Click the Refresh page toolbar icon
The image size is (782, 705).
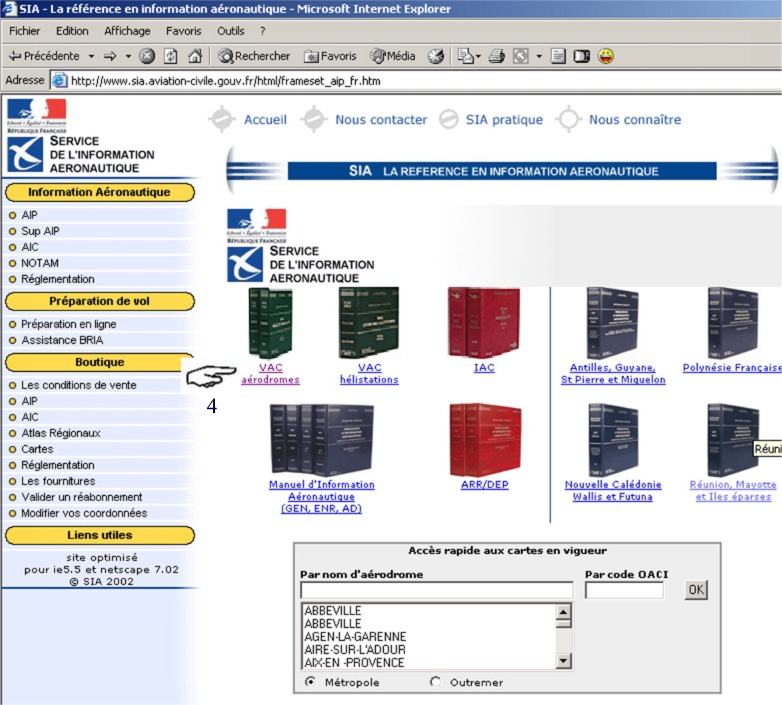171,56
